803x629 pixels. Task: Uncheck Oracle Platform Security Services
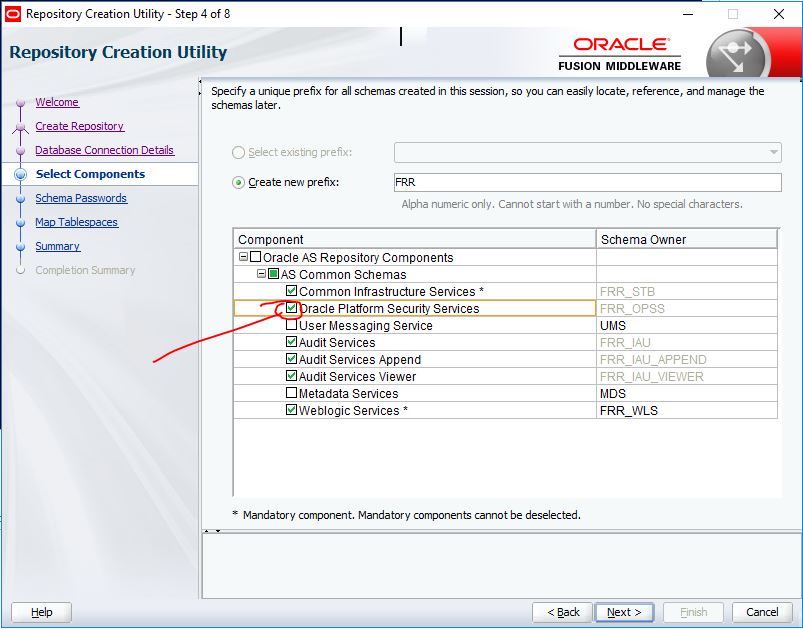(290, 309)
